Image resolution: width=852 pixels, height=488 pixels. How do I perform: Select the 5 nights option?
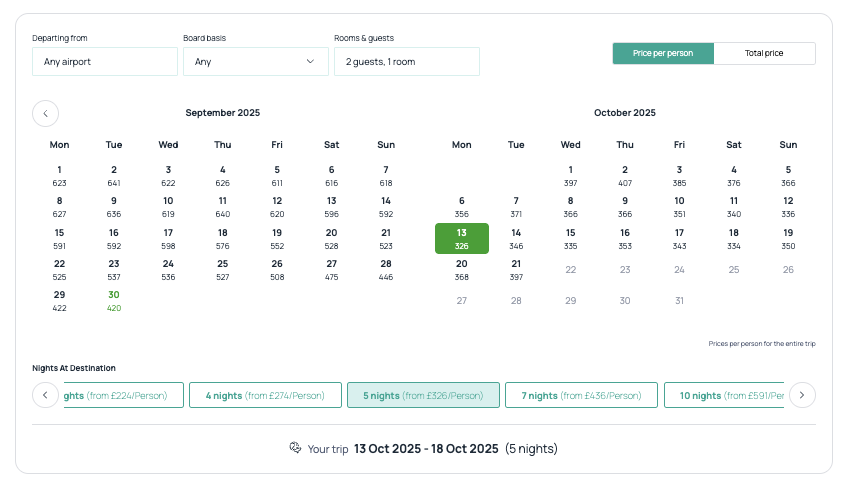423,395
